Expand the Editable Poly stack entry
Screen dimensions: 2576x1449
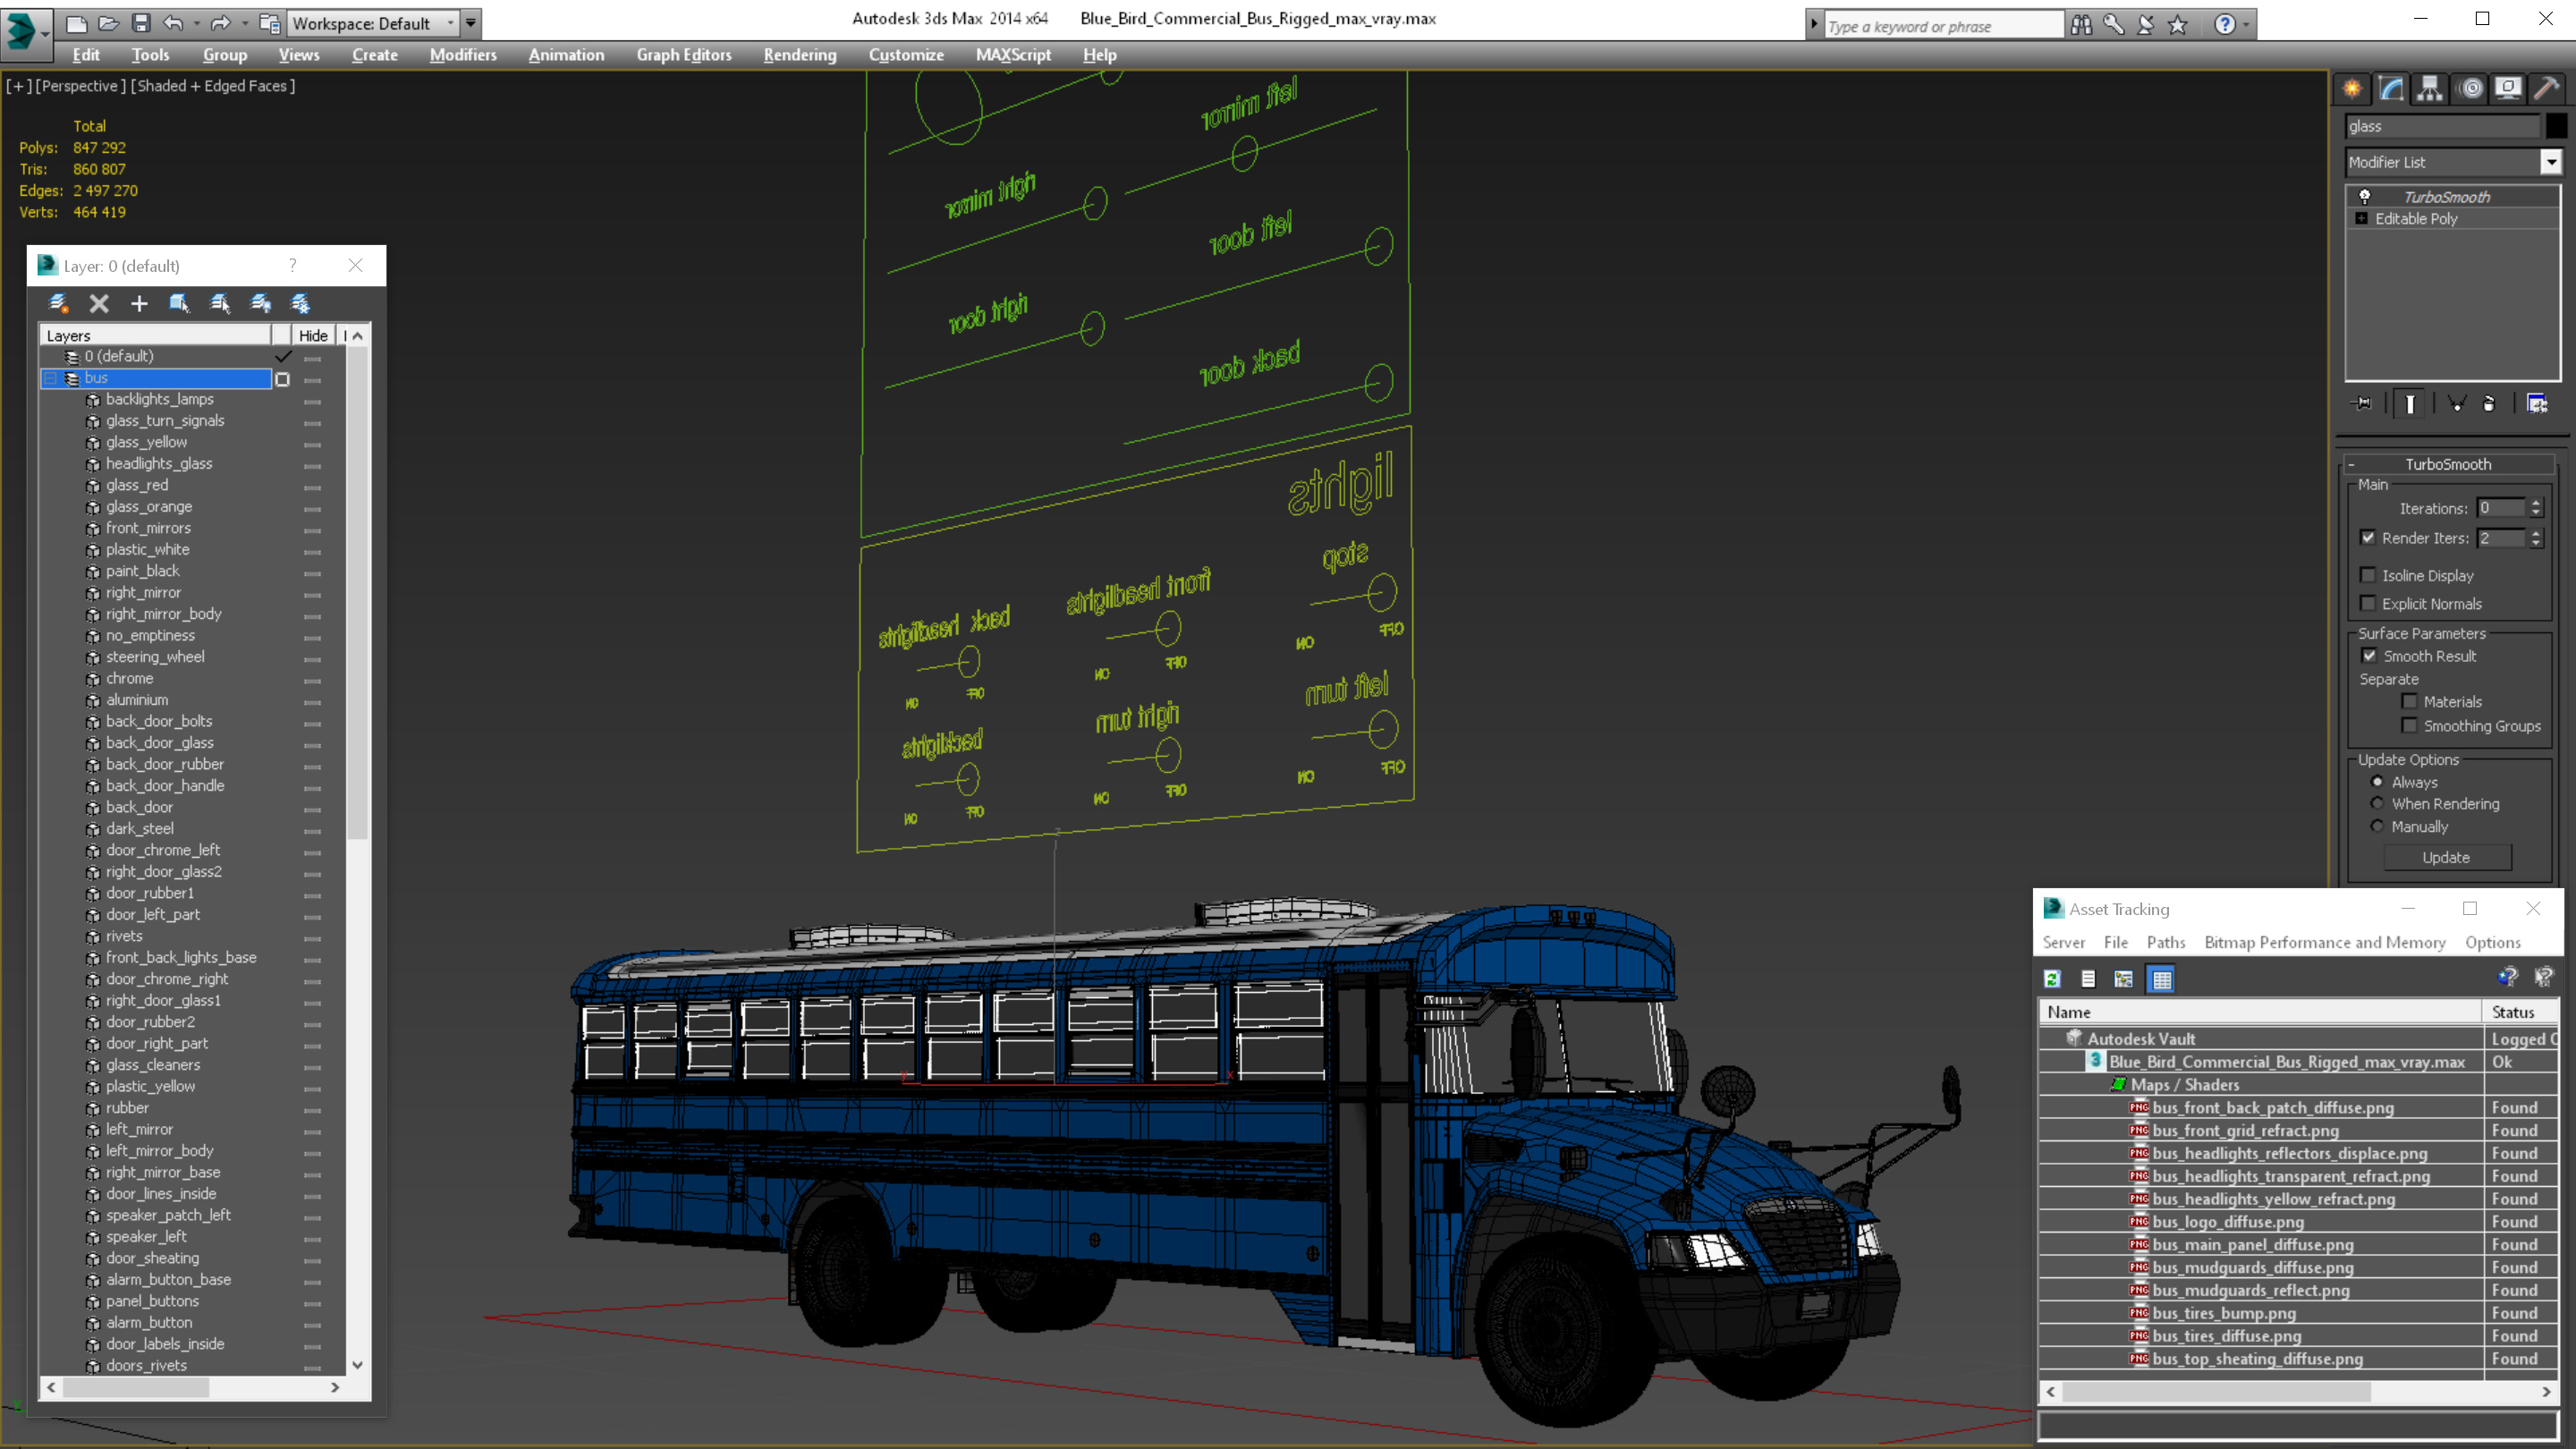tap(2362, 219)
